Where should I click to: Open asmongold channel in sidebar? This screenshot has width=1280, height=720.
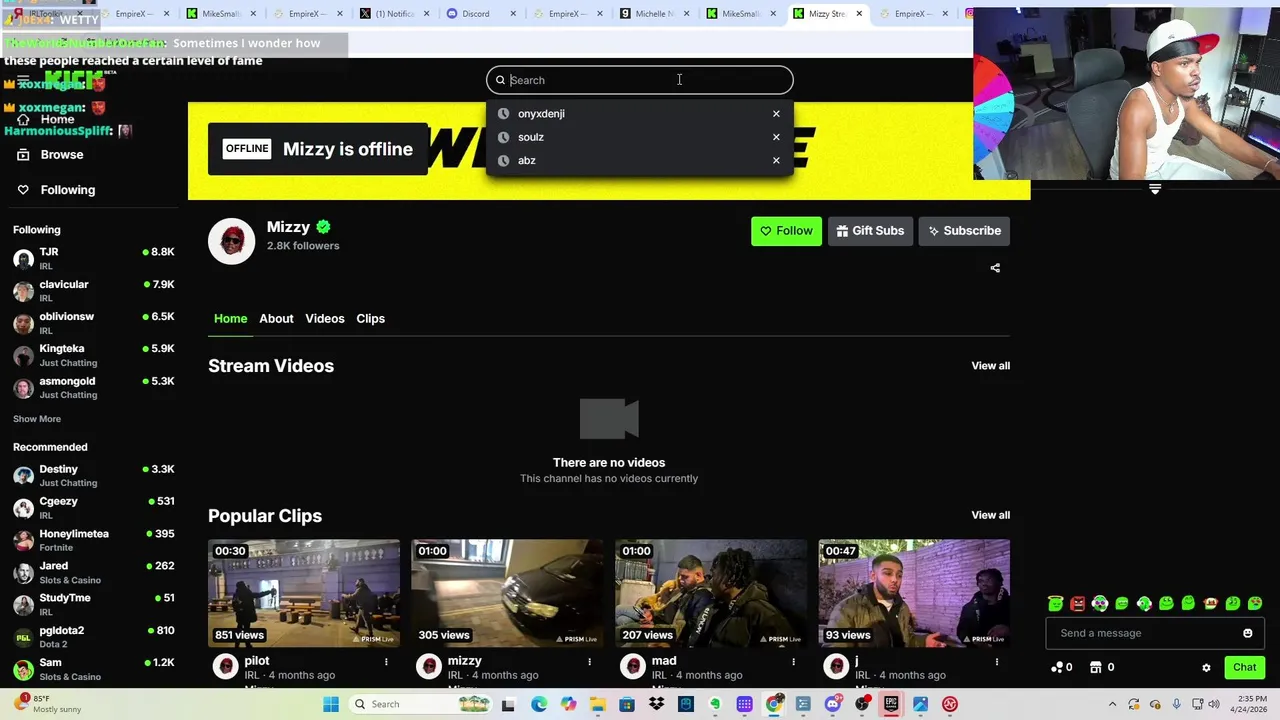94,388
